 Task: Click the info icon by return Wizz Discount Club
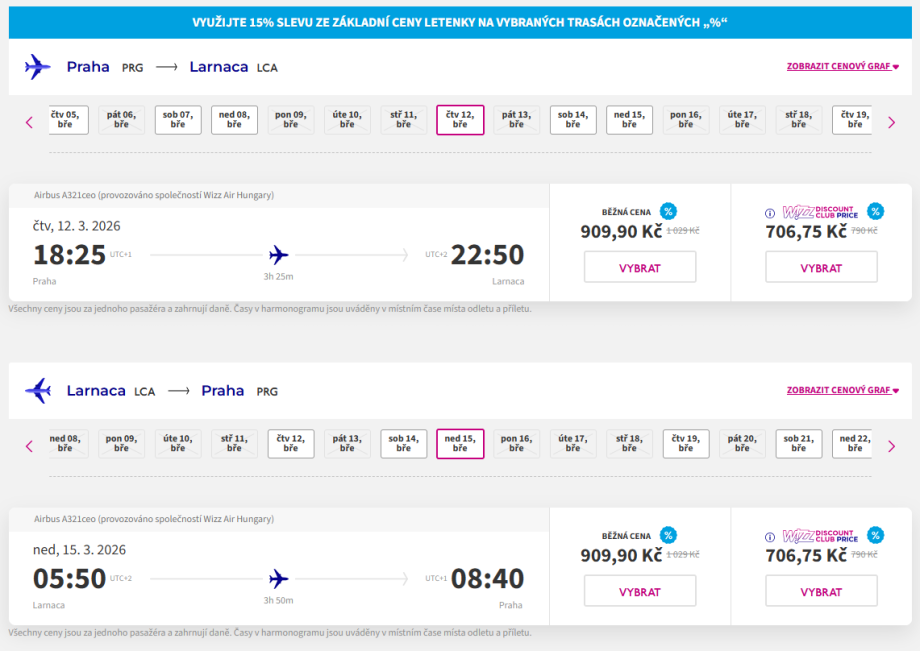point(770,536)
